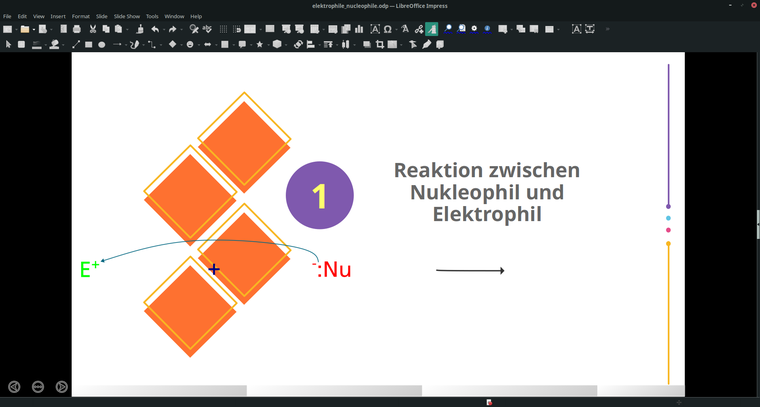Run the Spelling check icon
This screenshot has height=407, width=760.
(x=207, y=29)
